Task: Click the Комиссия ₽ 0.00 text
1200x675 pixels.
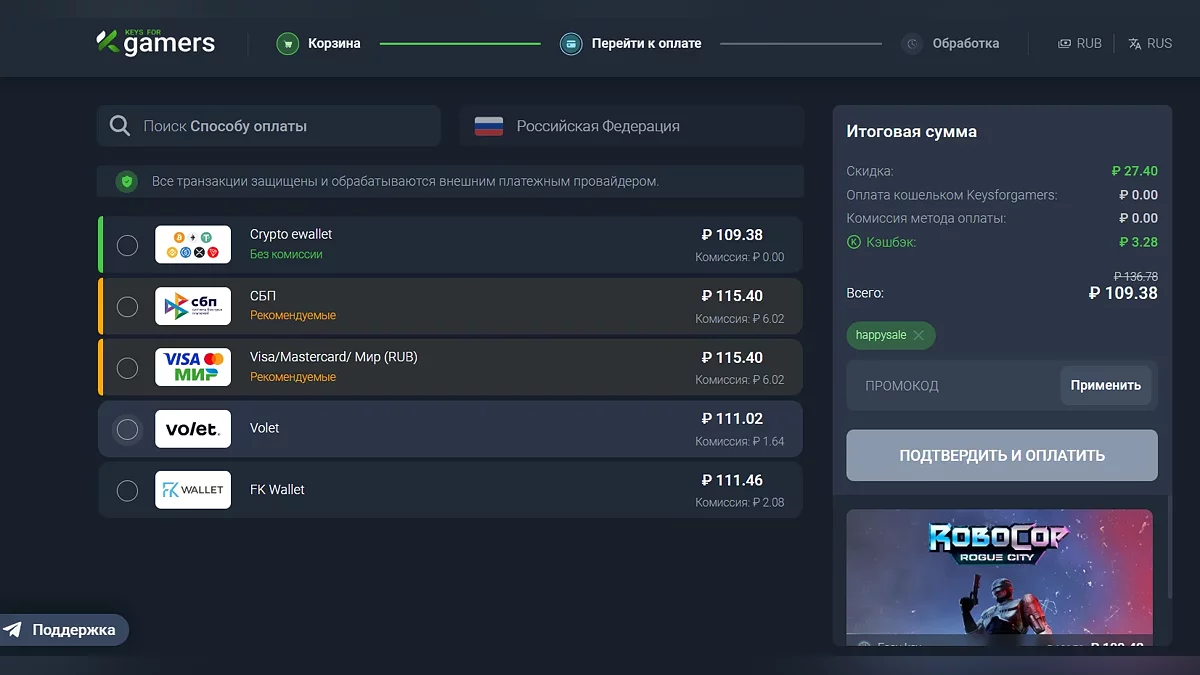Action: 740,257
